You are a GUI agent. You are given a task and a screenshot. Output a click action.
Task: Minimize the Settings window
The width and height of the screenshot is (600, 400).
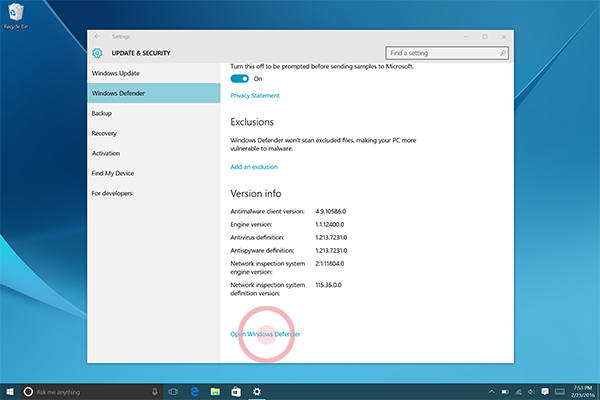pyautogui.click(x=465, y=36)
